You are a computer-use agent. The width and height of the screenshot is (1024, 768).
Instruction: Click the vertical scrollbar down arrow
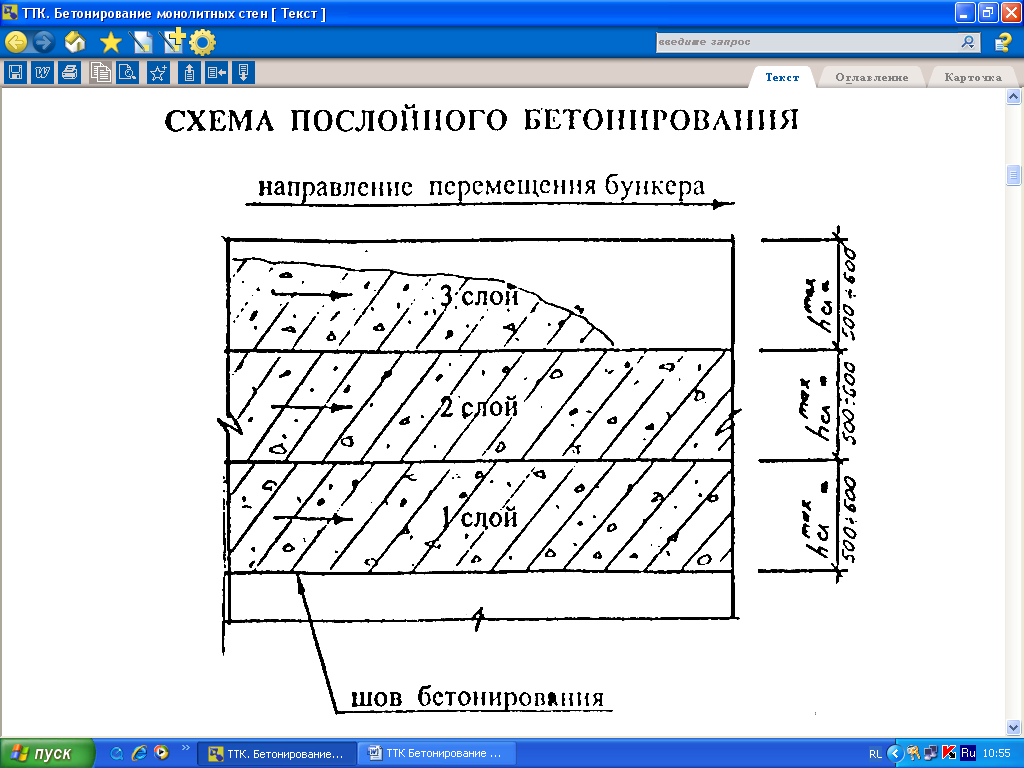coord(1014,727)
